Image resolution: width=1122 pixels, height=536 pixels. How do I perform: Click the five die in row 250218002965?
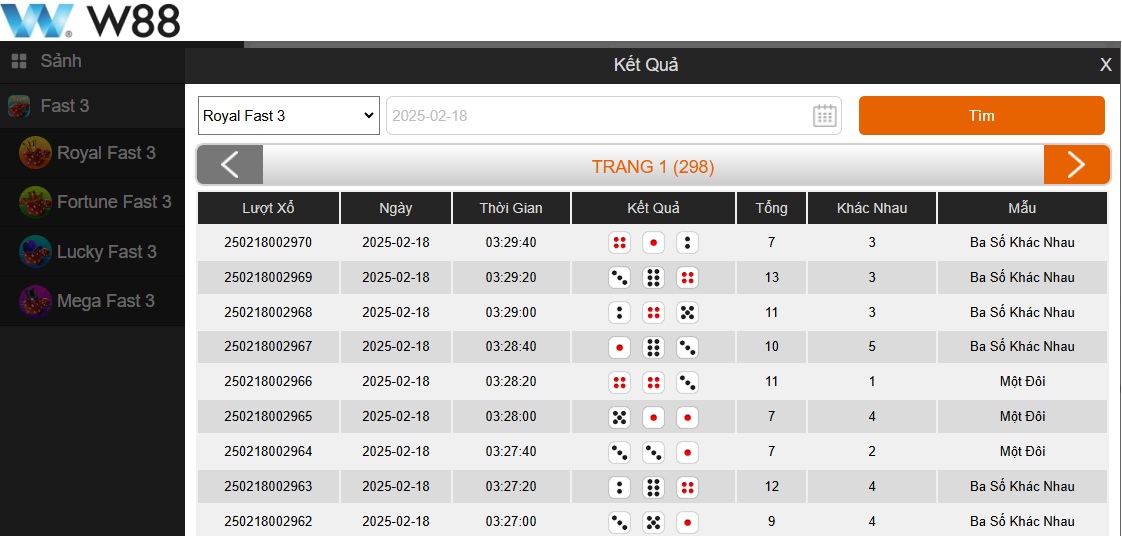coord(619,416)
